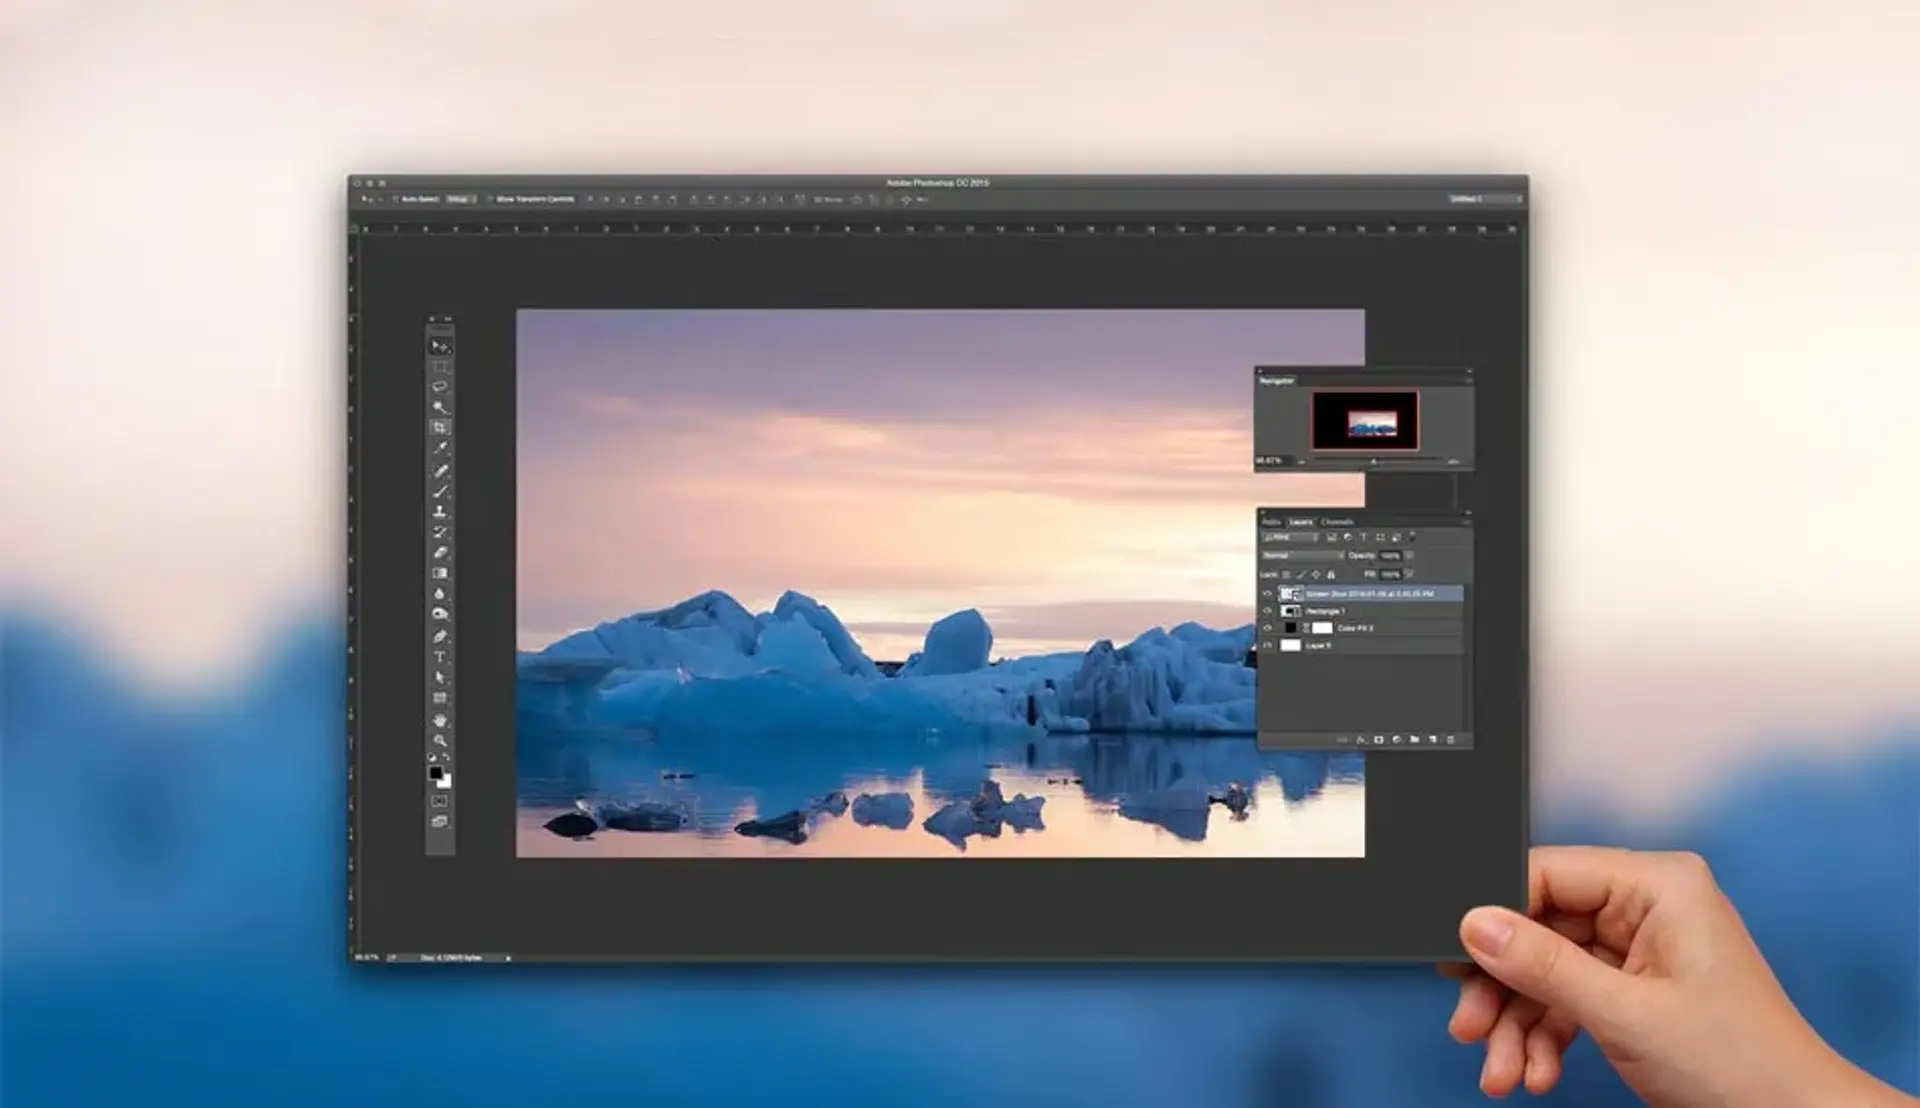Click the Add layer mask icon
The image size is (1920, 1108).
coord(1379,740)
